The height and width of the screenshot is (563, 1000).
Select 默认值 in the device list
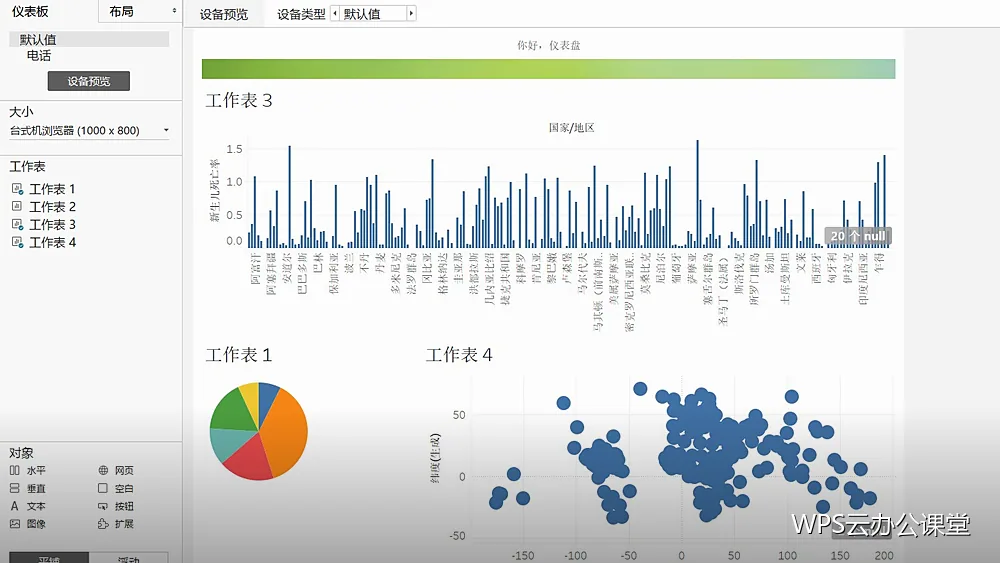pyautogui.click(x=89, y=40)
